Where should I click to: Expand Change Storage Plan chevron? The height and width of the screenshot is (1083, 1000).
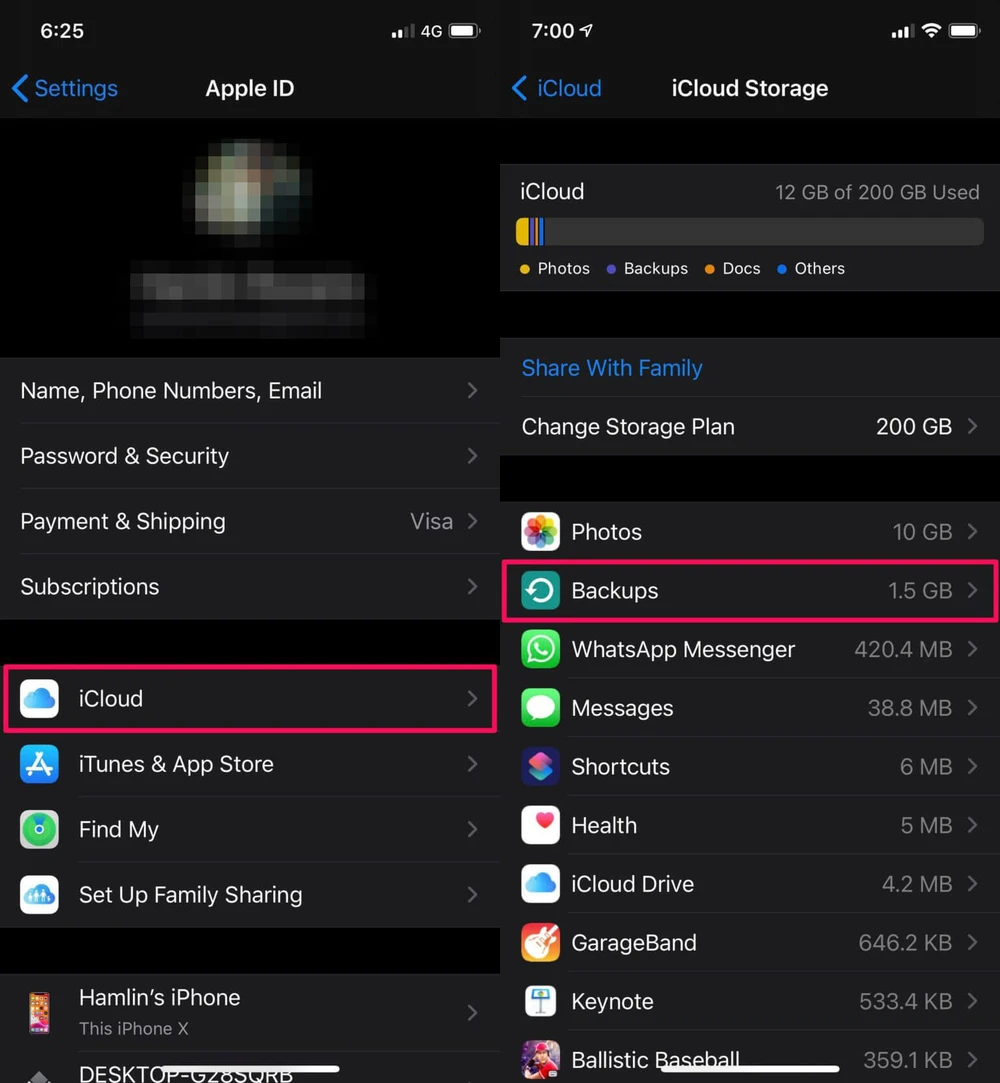972,427
